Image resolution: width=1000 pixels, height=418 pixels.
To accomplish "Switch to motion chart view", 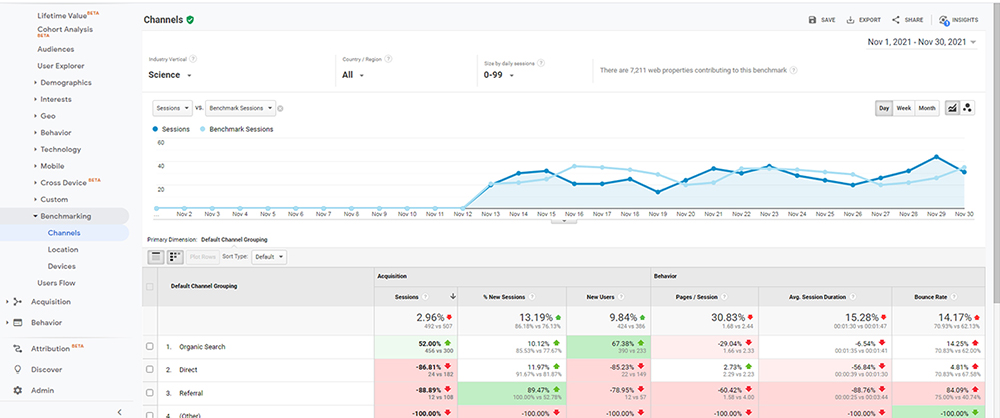I will pyautogui.click(x=967, y=108).
